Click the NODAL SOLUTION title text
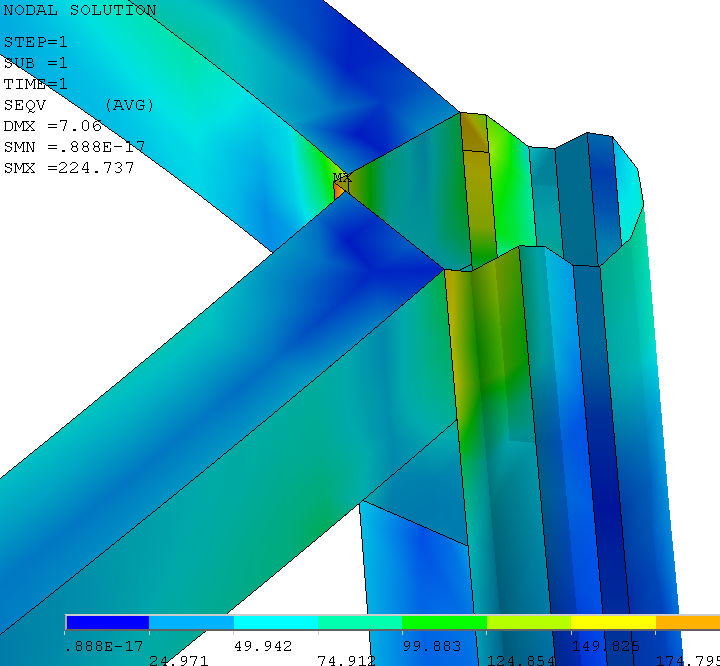 click(x=80, y=11)
